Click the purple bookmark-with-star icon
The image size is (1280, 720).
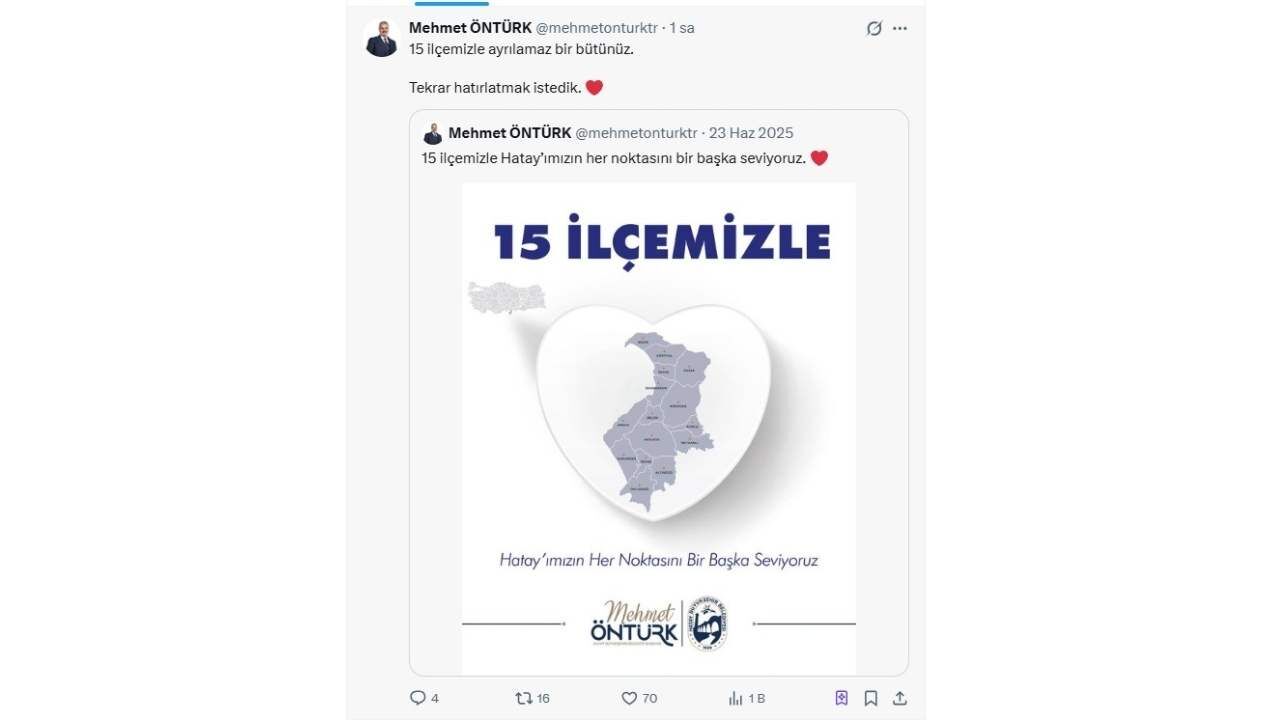tap(841, 698)
